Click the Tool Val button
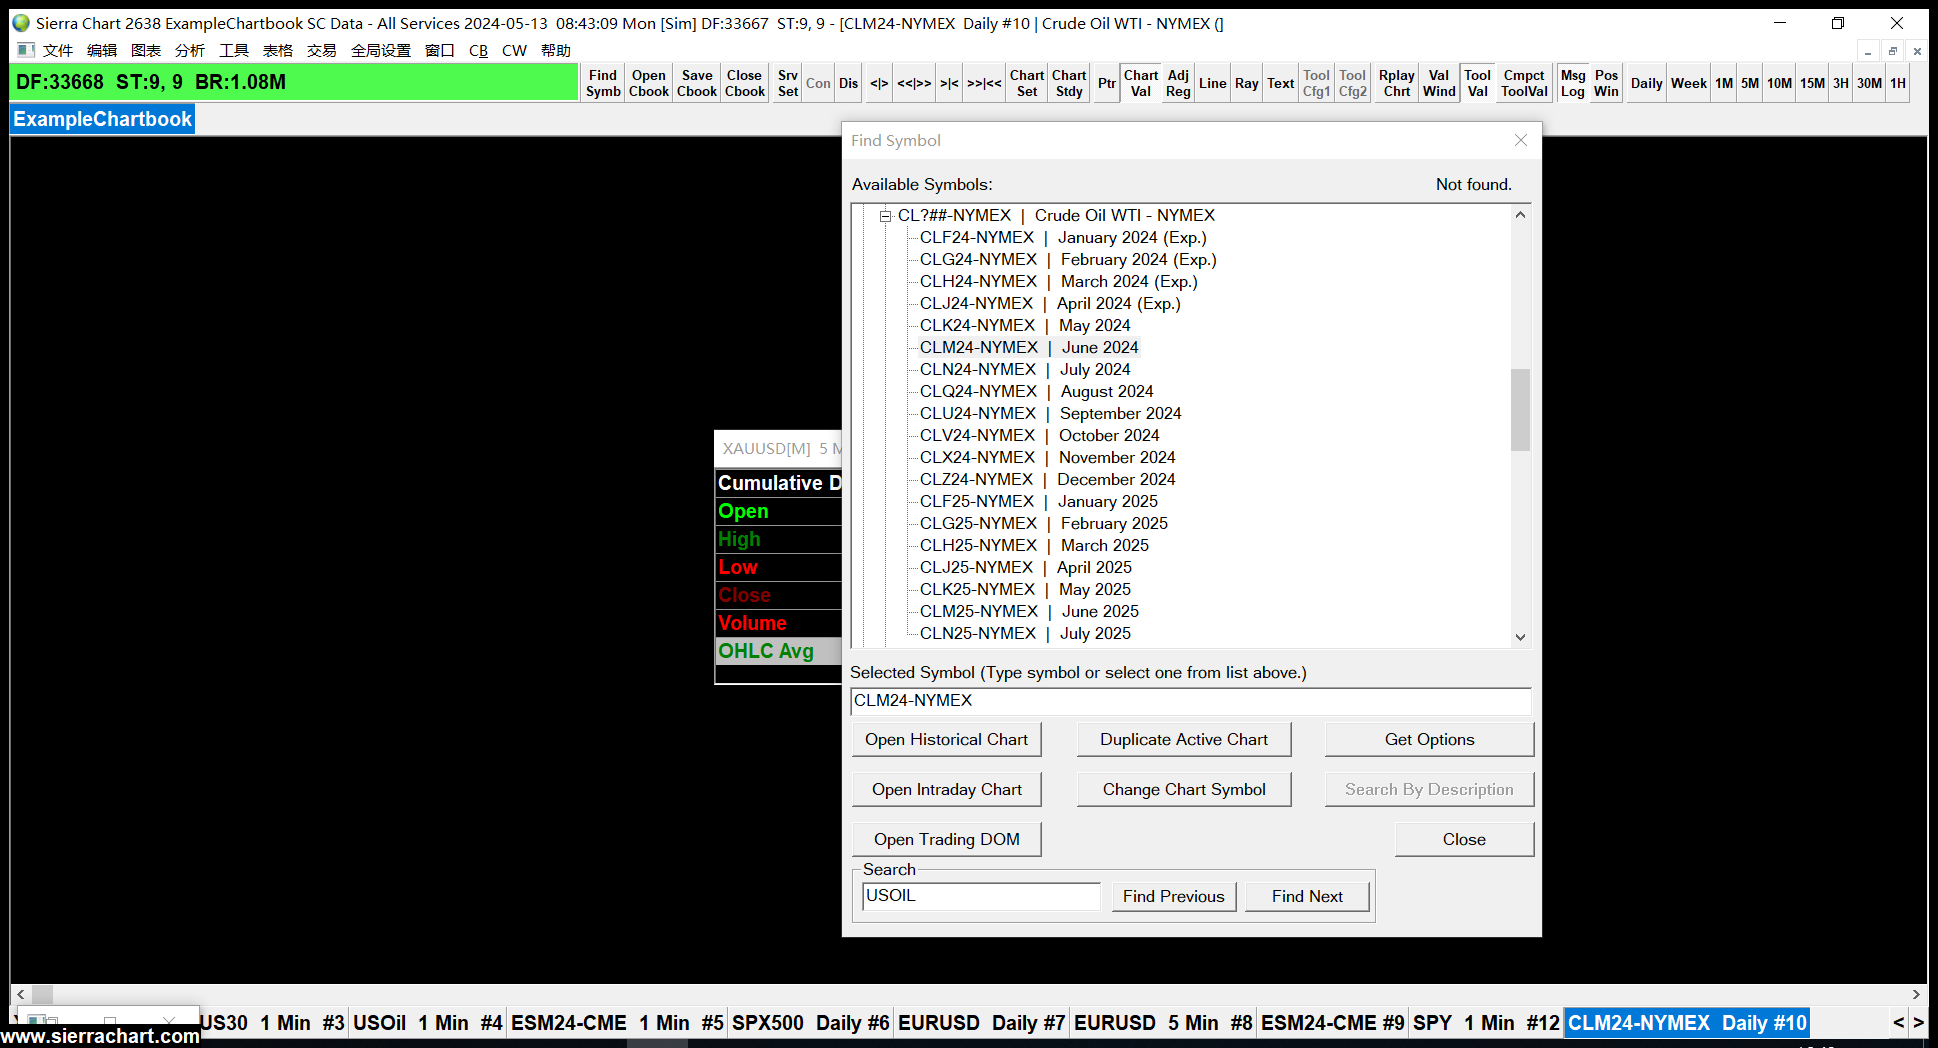The width and height of the screenshot is (1938, 1048). [1478, 83]
